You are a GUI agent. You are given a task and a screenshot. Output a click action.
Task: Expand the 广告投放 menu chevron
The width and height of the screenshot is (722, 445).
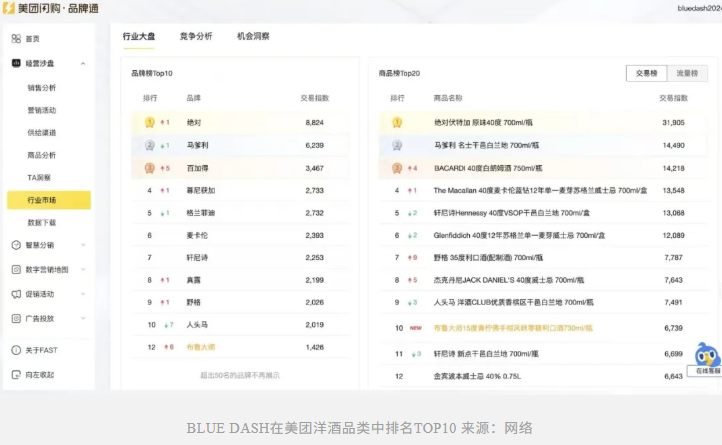[x=83, y=318]
